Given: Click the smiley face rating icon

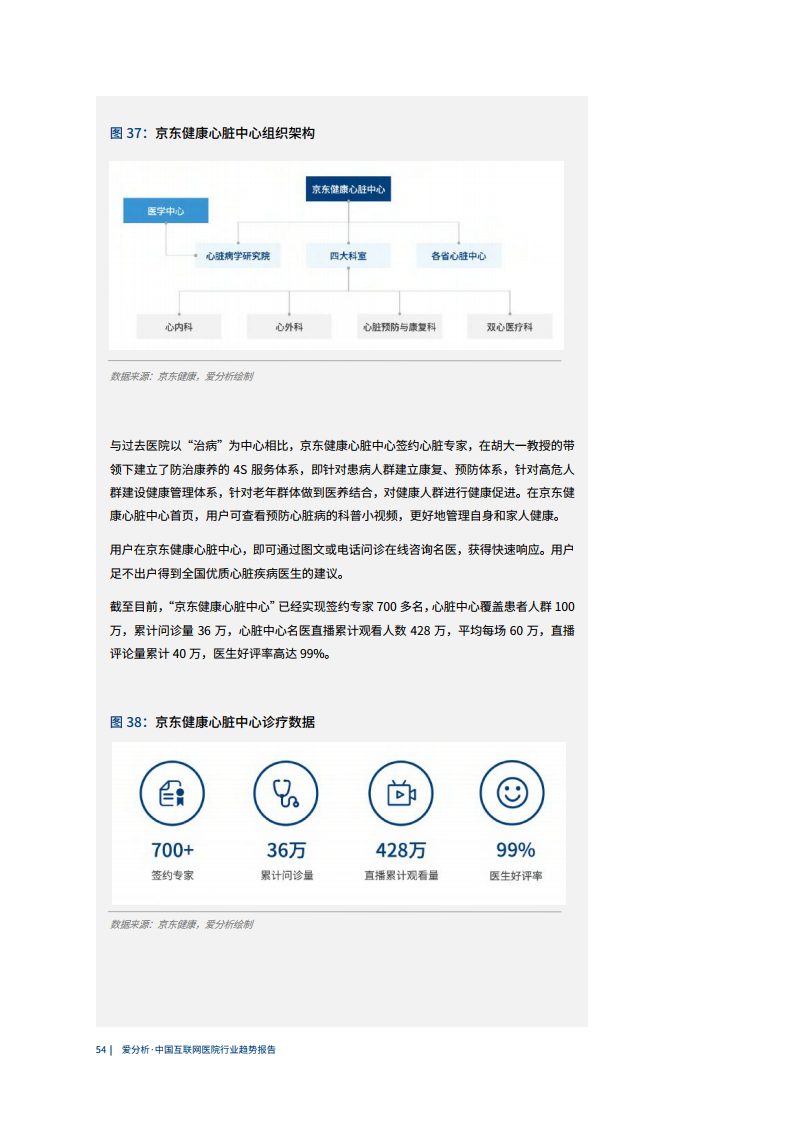Looking at the screenshot, I should 512,793.
